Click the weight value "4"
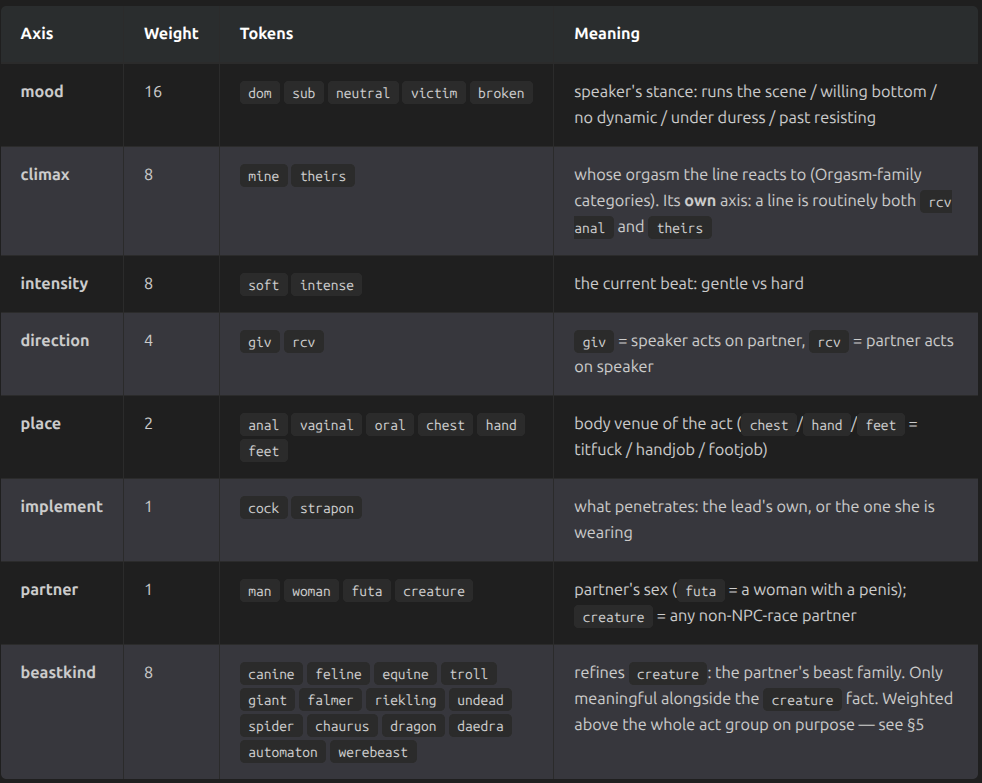 [x=148, y=341]
